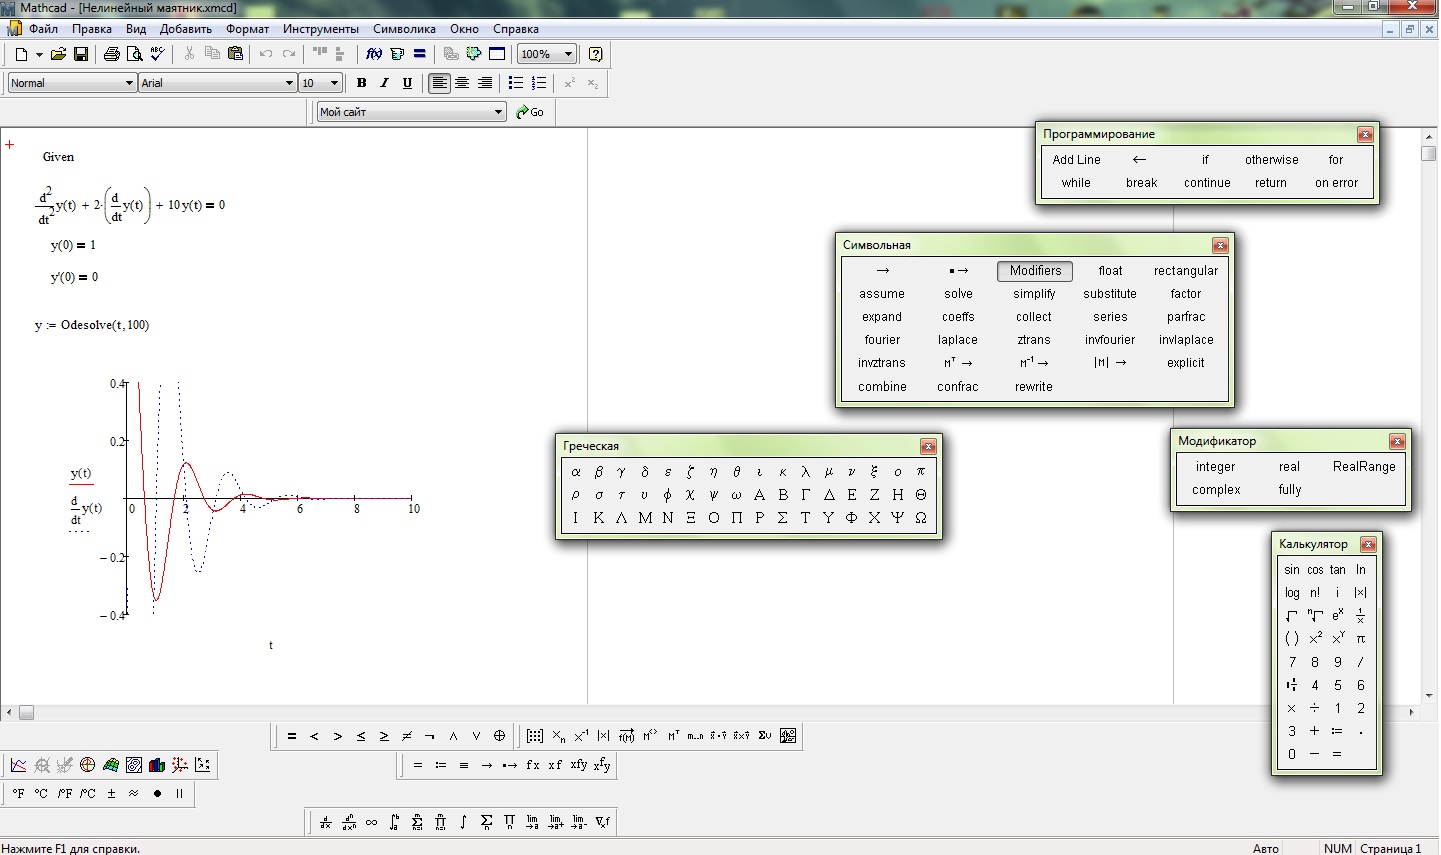Viewport: 1441px width, 855px height.
Task: Click the infinity symbol in calculus toolbar
Action: pyautogui.click(x=371, y=822)
